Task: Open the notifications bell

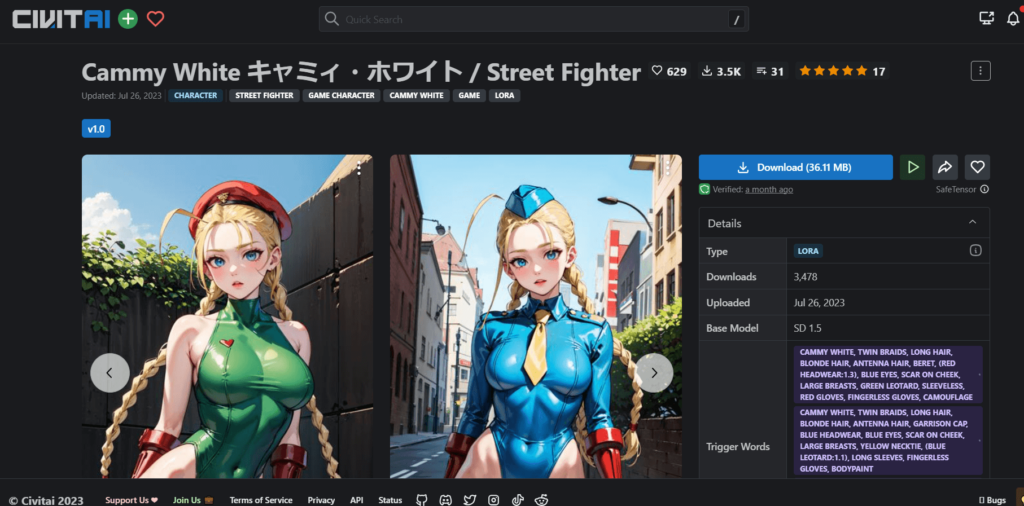Action: pyautogui.click(x=1012, y=19)
